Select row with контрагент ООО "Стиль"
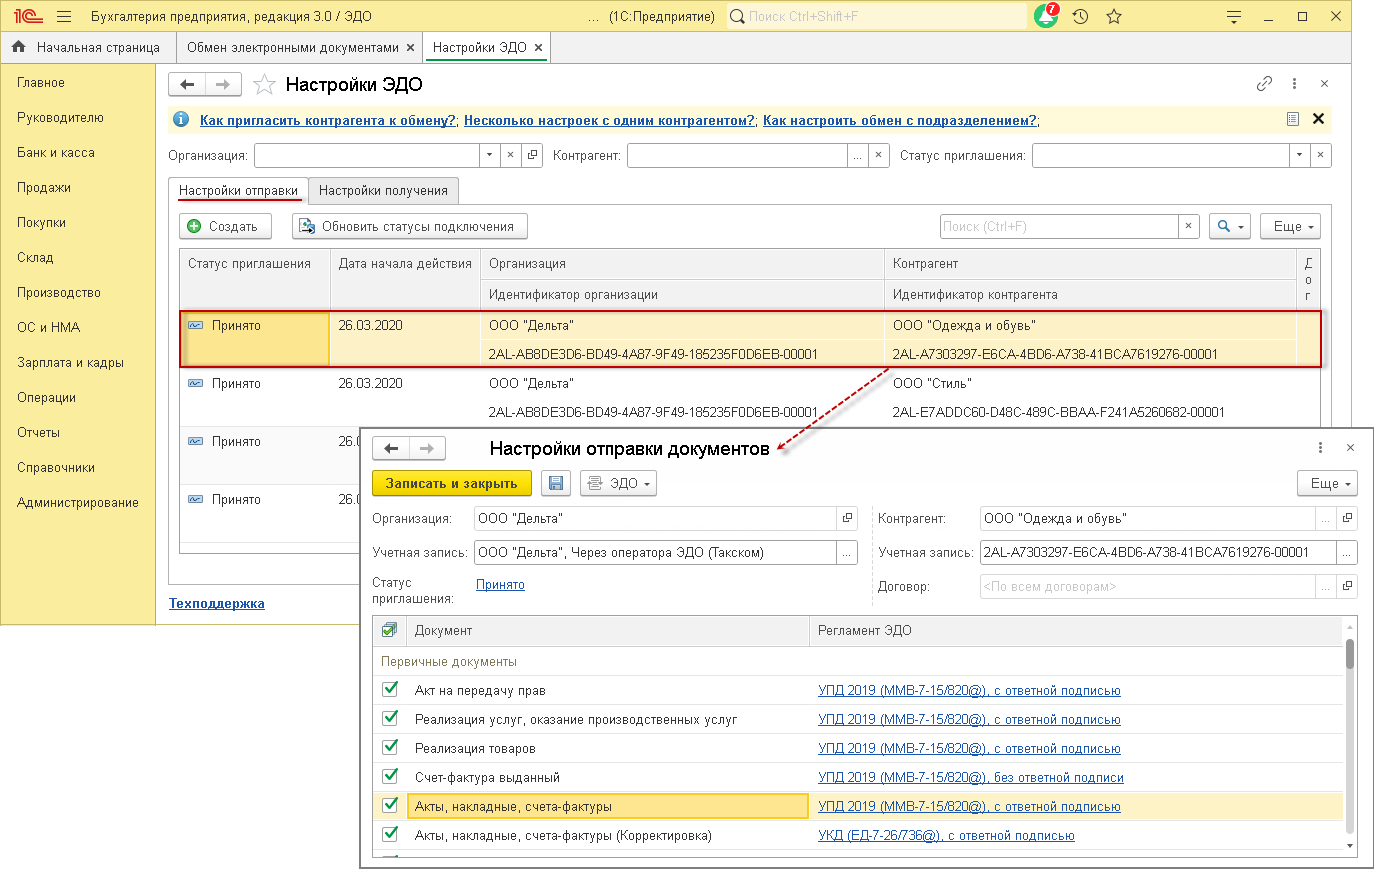Image resolution: width=1374 pixels, height=870 pixels. coord(750,398)
